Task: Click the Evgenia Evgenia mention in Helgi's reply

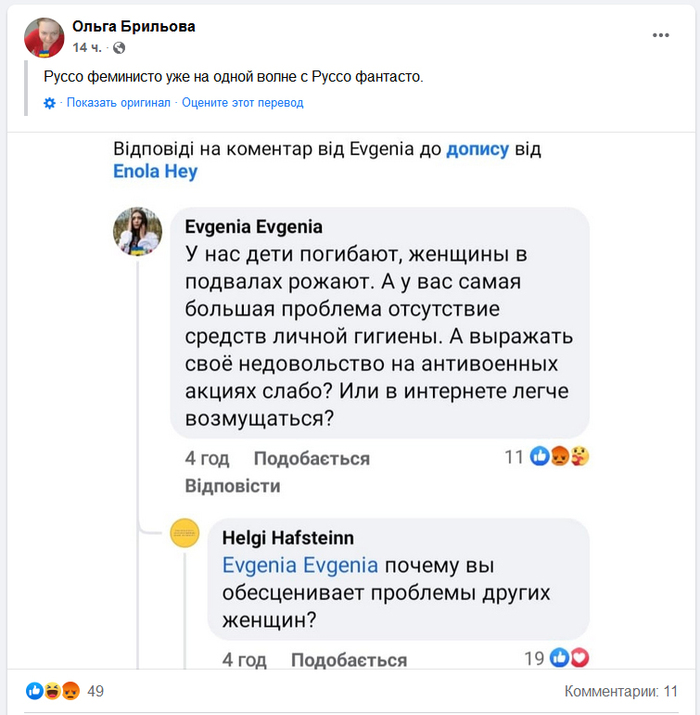Action: point(299,565)
